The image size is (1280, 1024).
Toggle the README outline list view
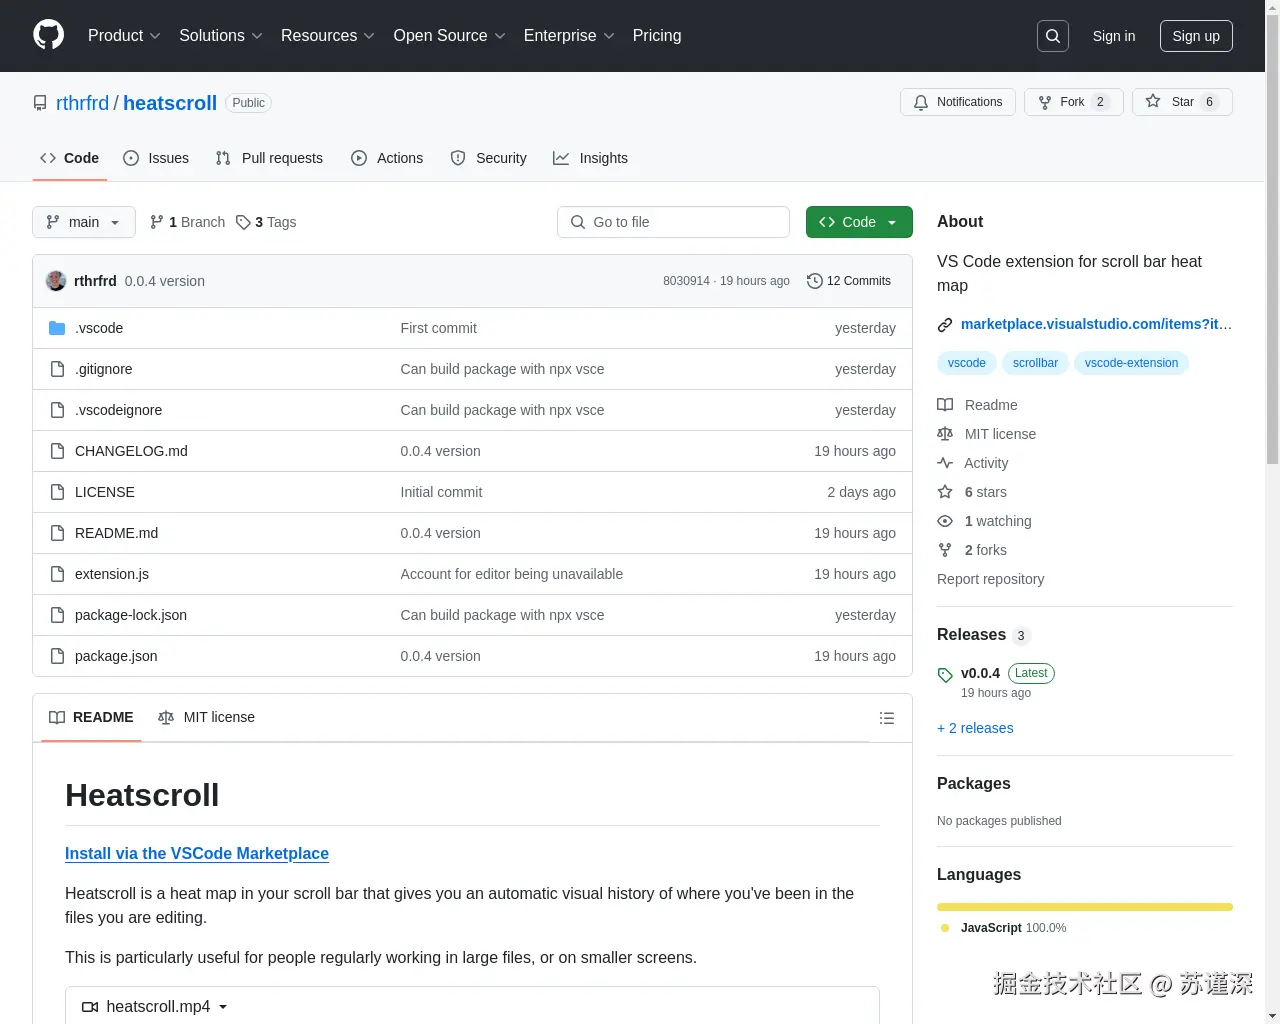click(887, 718)
